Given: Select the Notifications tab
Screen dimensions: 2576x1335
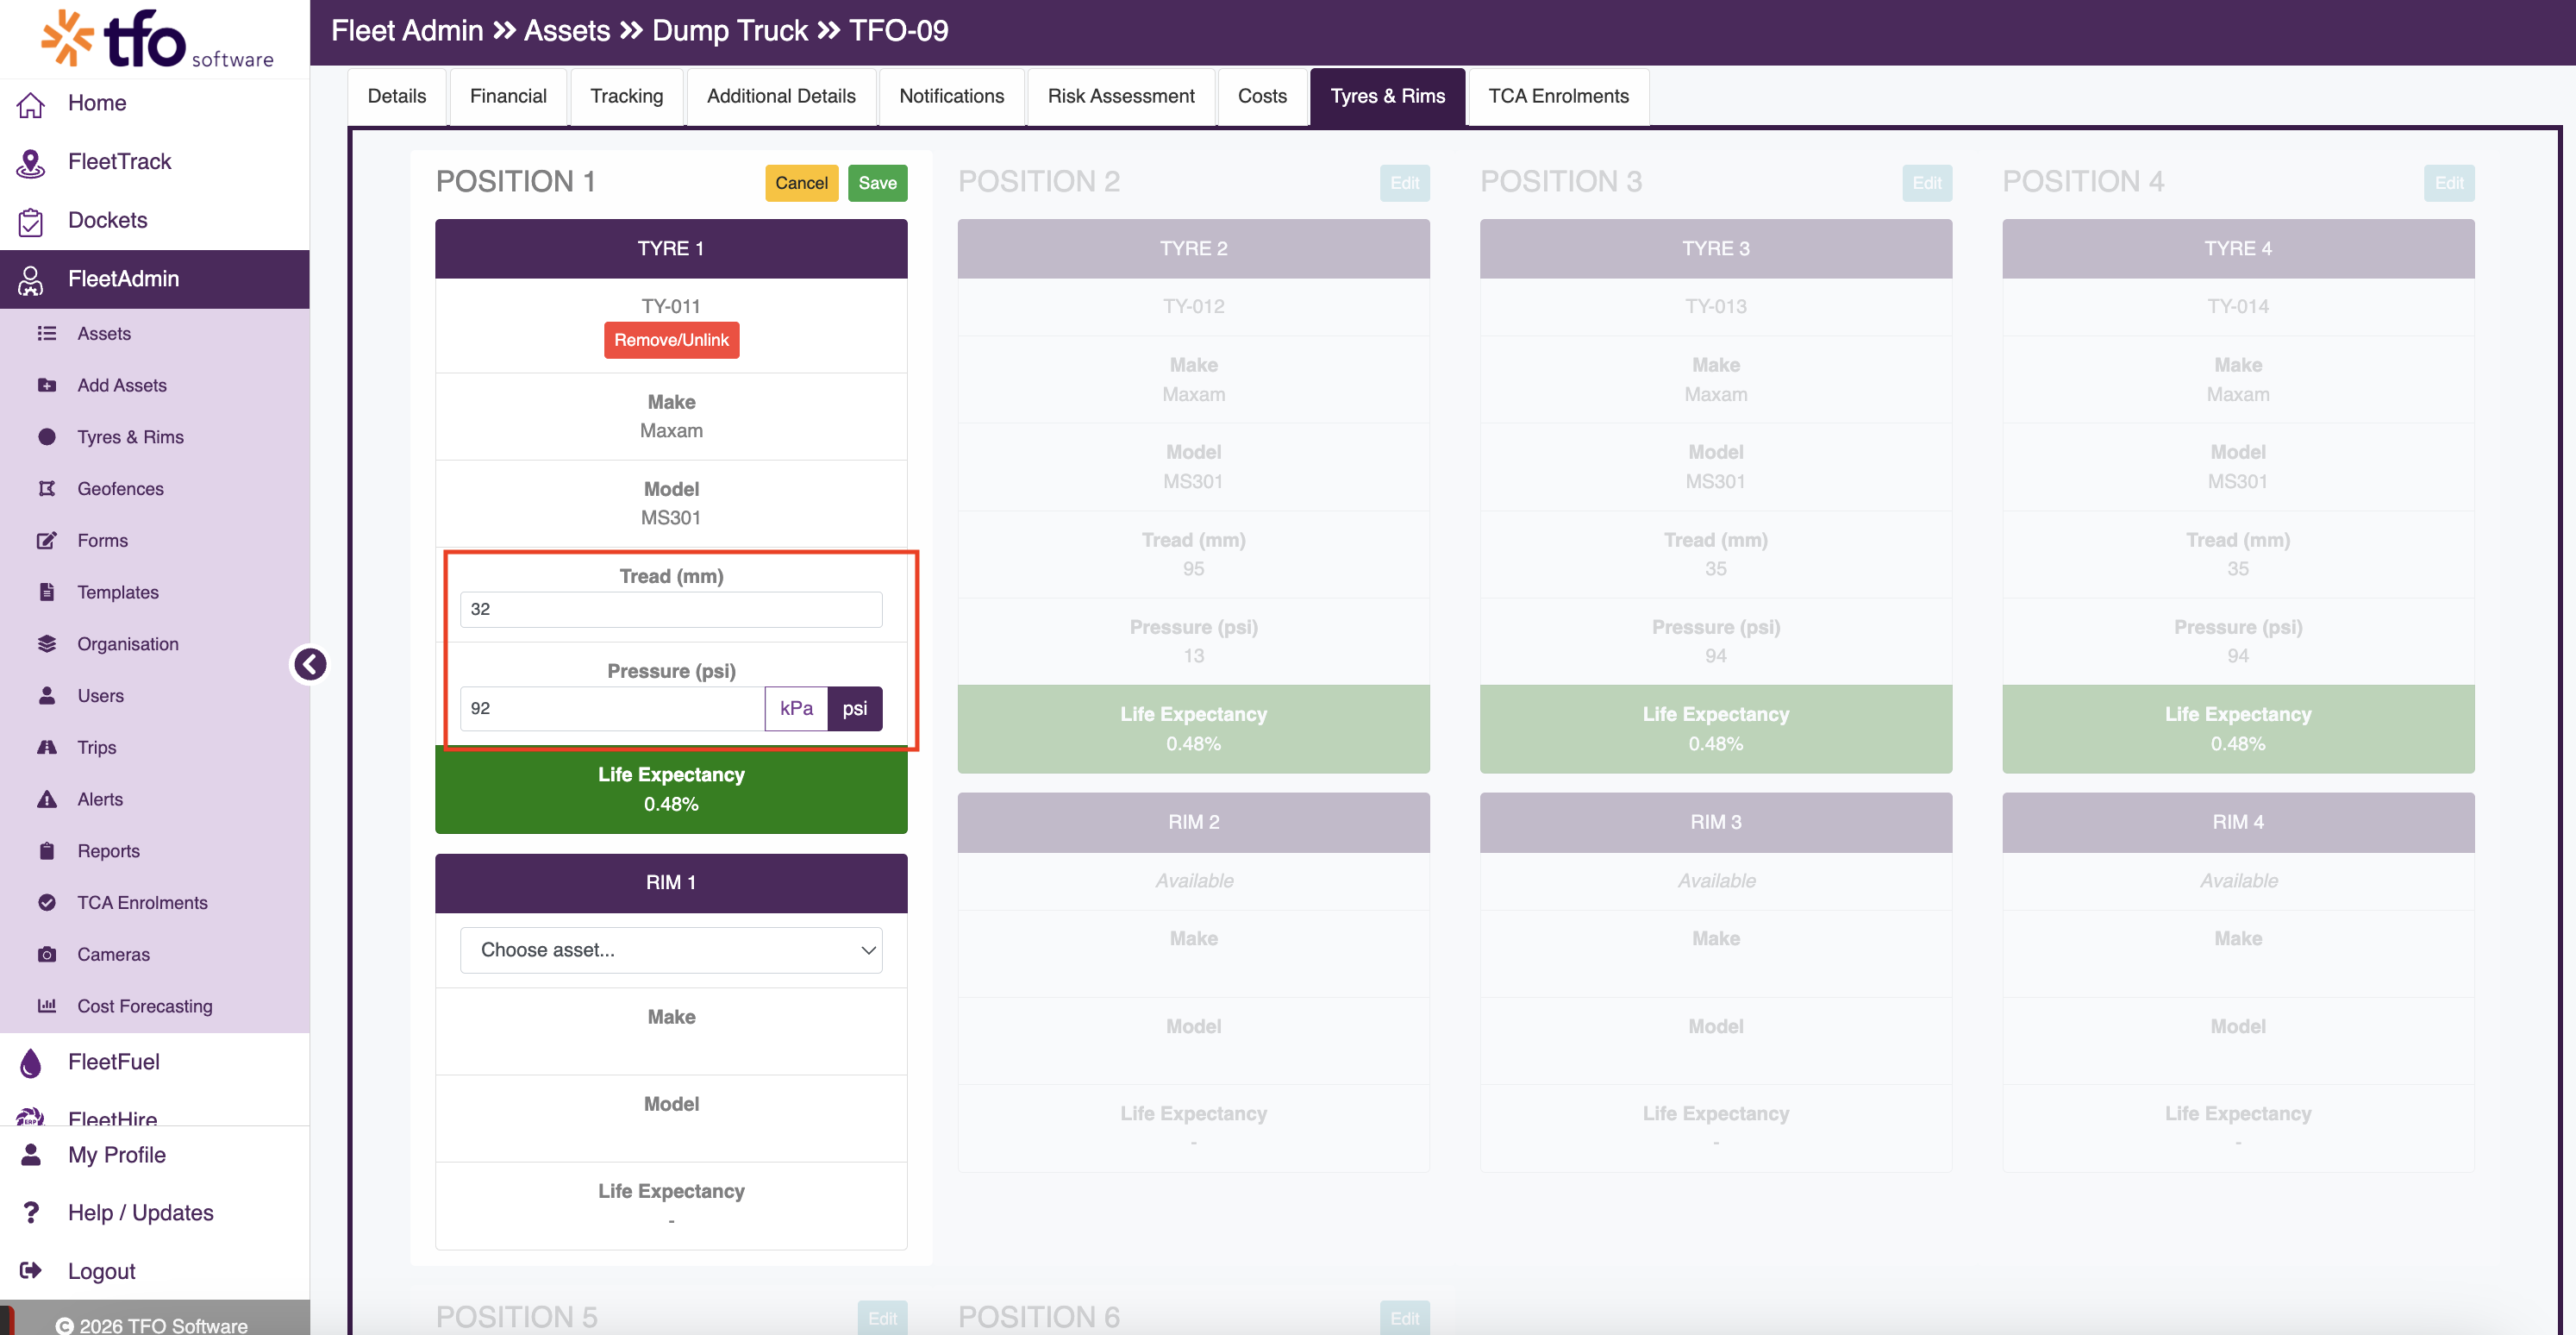Looking at the screenshot, I should (951, 97).
